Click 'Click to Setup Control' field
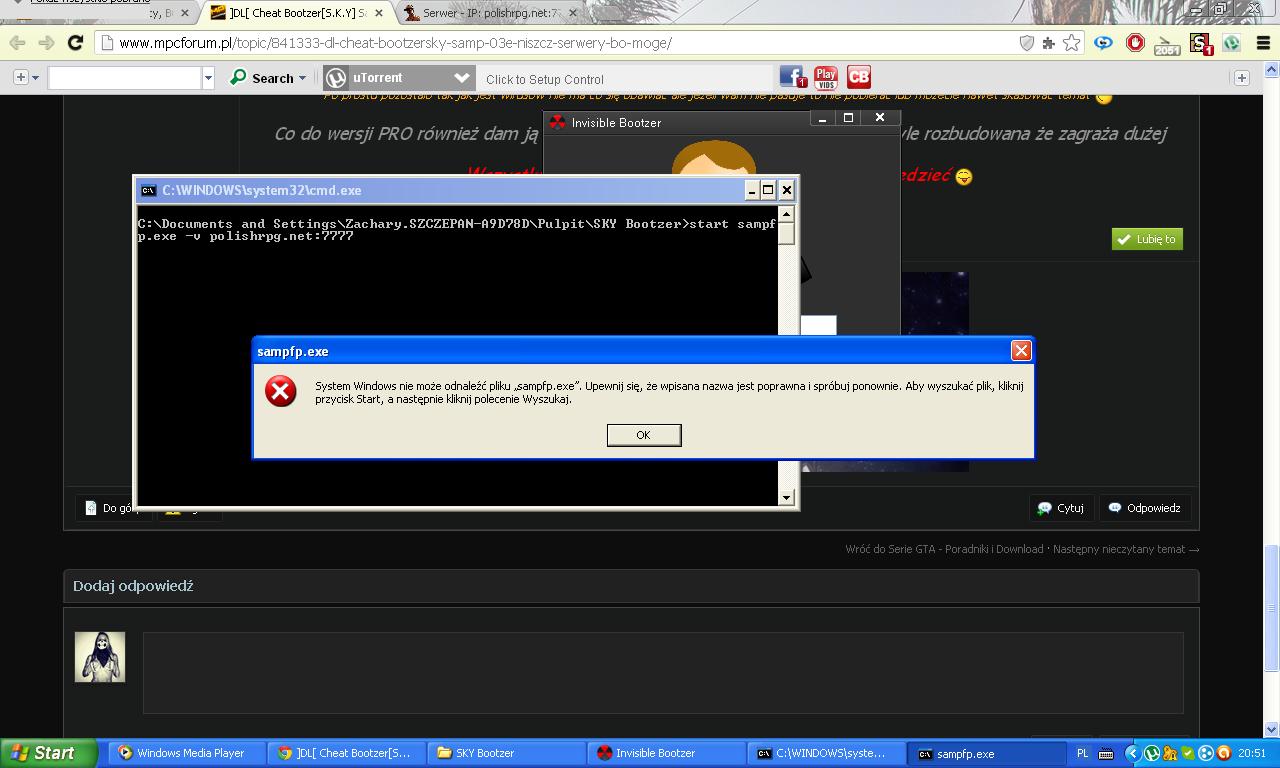 [624, 79]
